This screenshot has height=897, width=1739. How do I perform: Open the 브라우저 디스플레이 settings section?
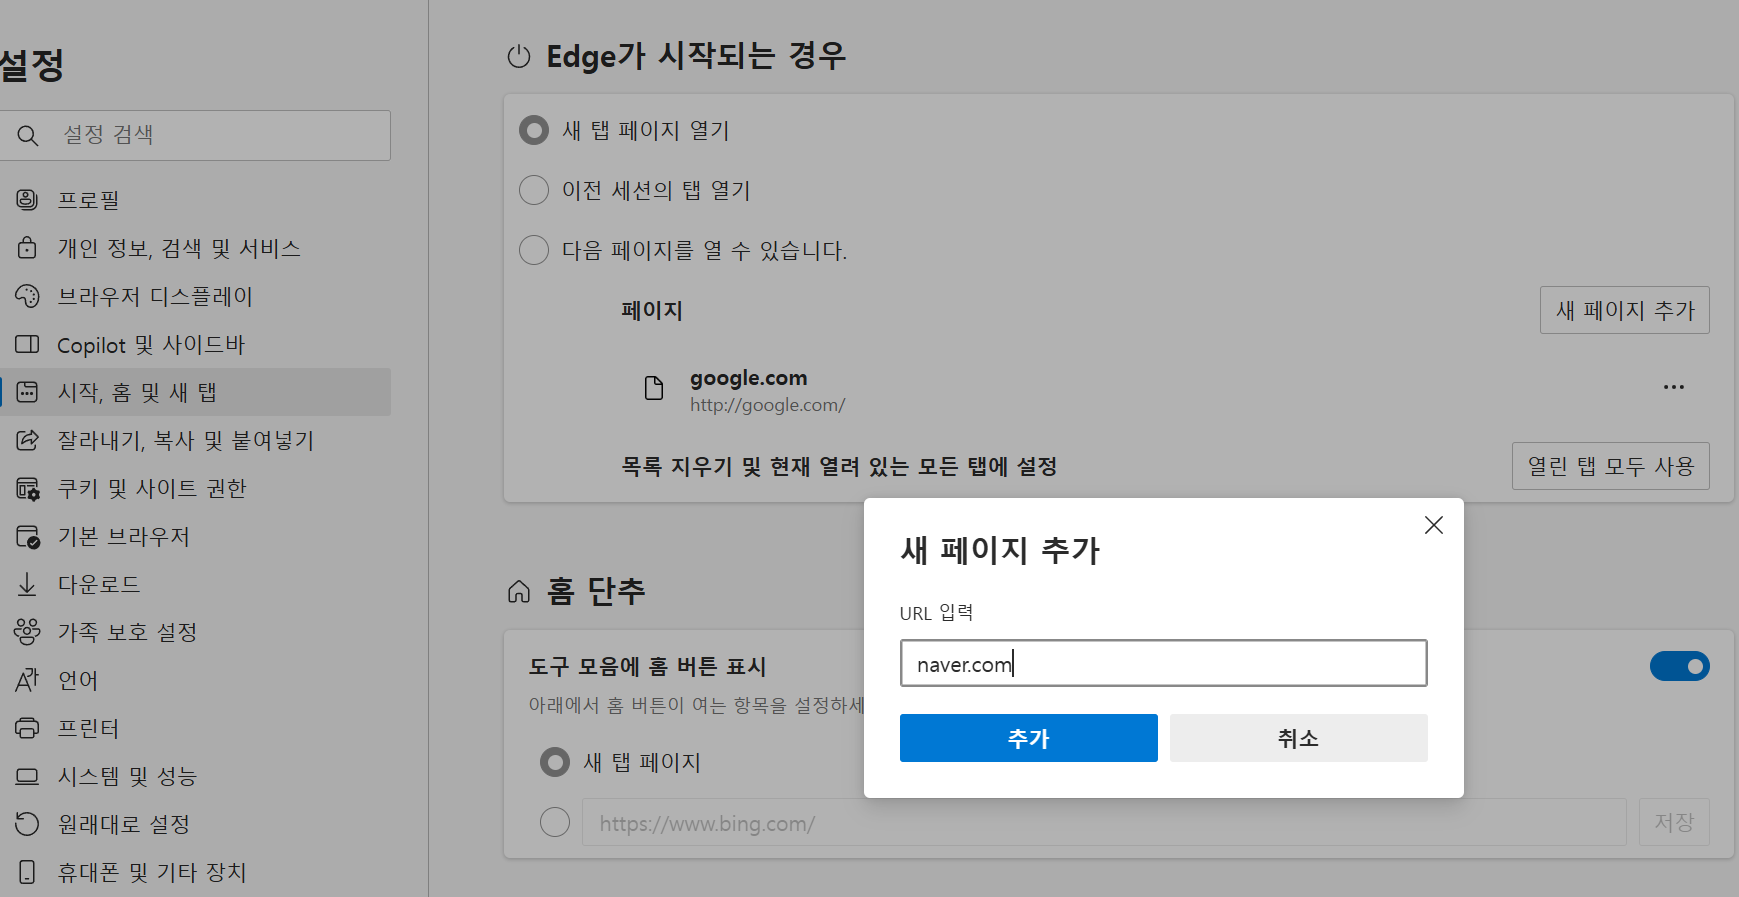[x=195, y=296]
